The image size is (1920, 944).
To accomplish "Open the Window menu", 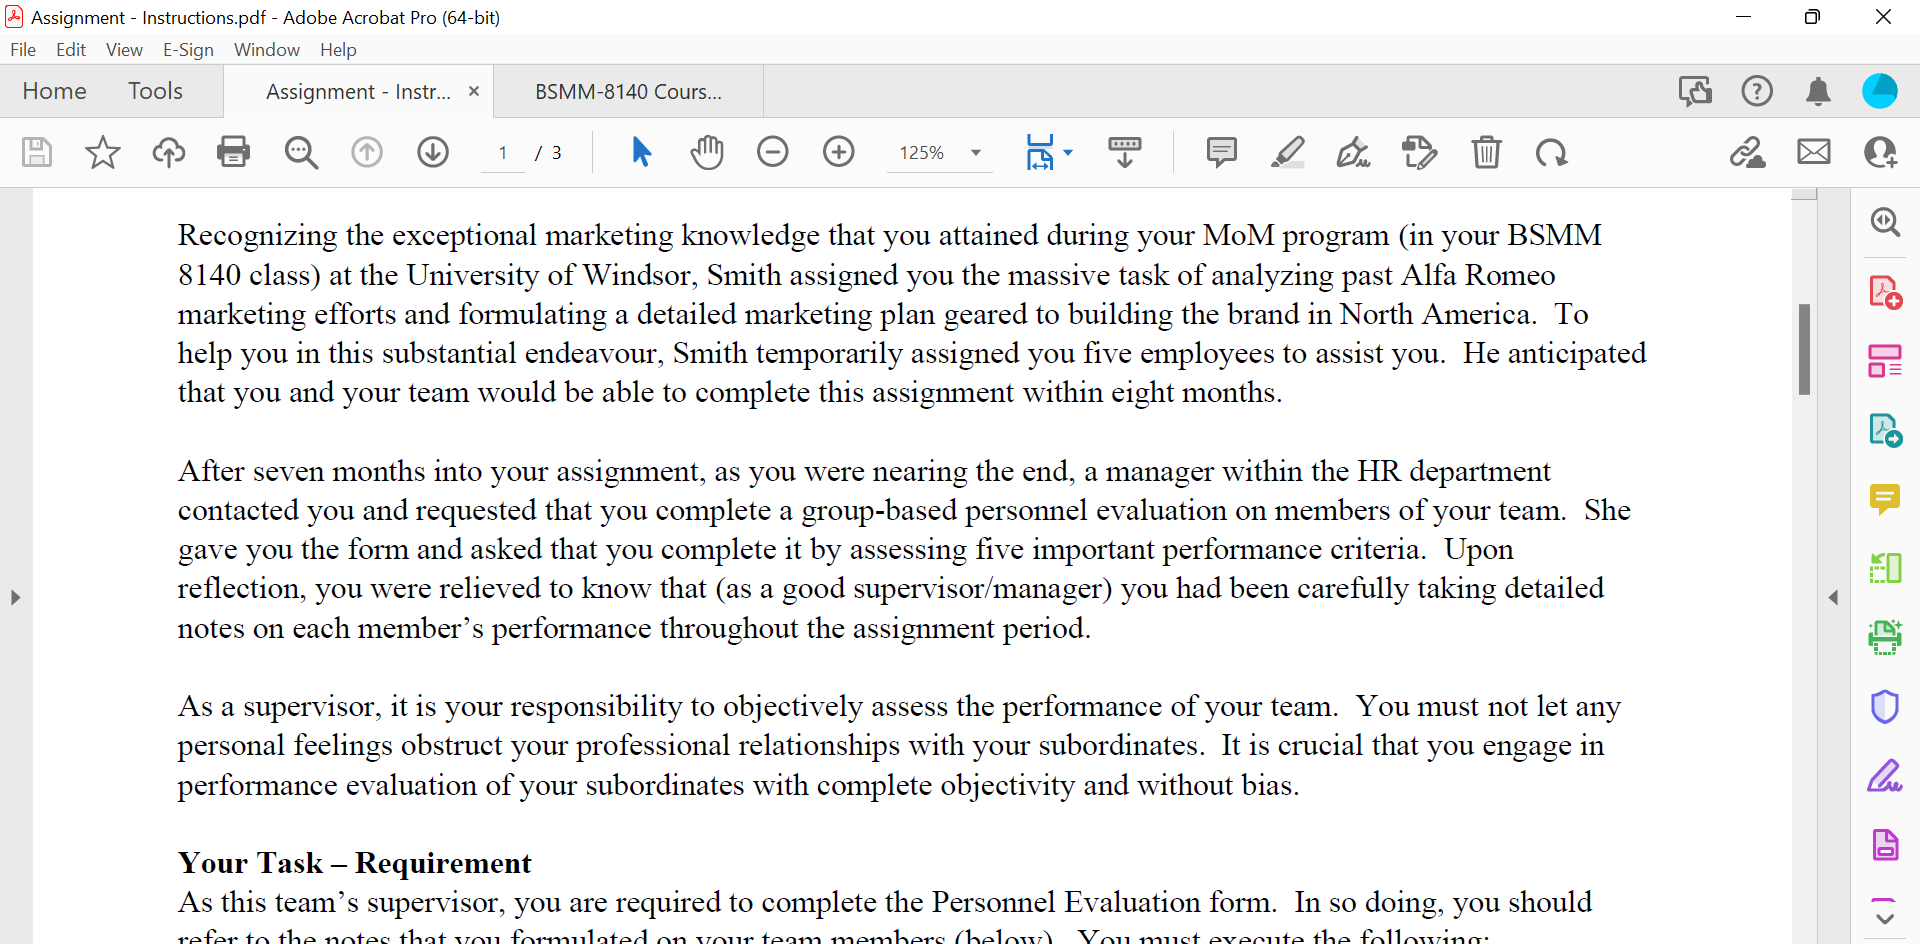I will (267, 50).
